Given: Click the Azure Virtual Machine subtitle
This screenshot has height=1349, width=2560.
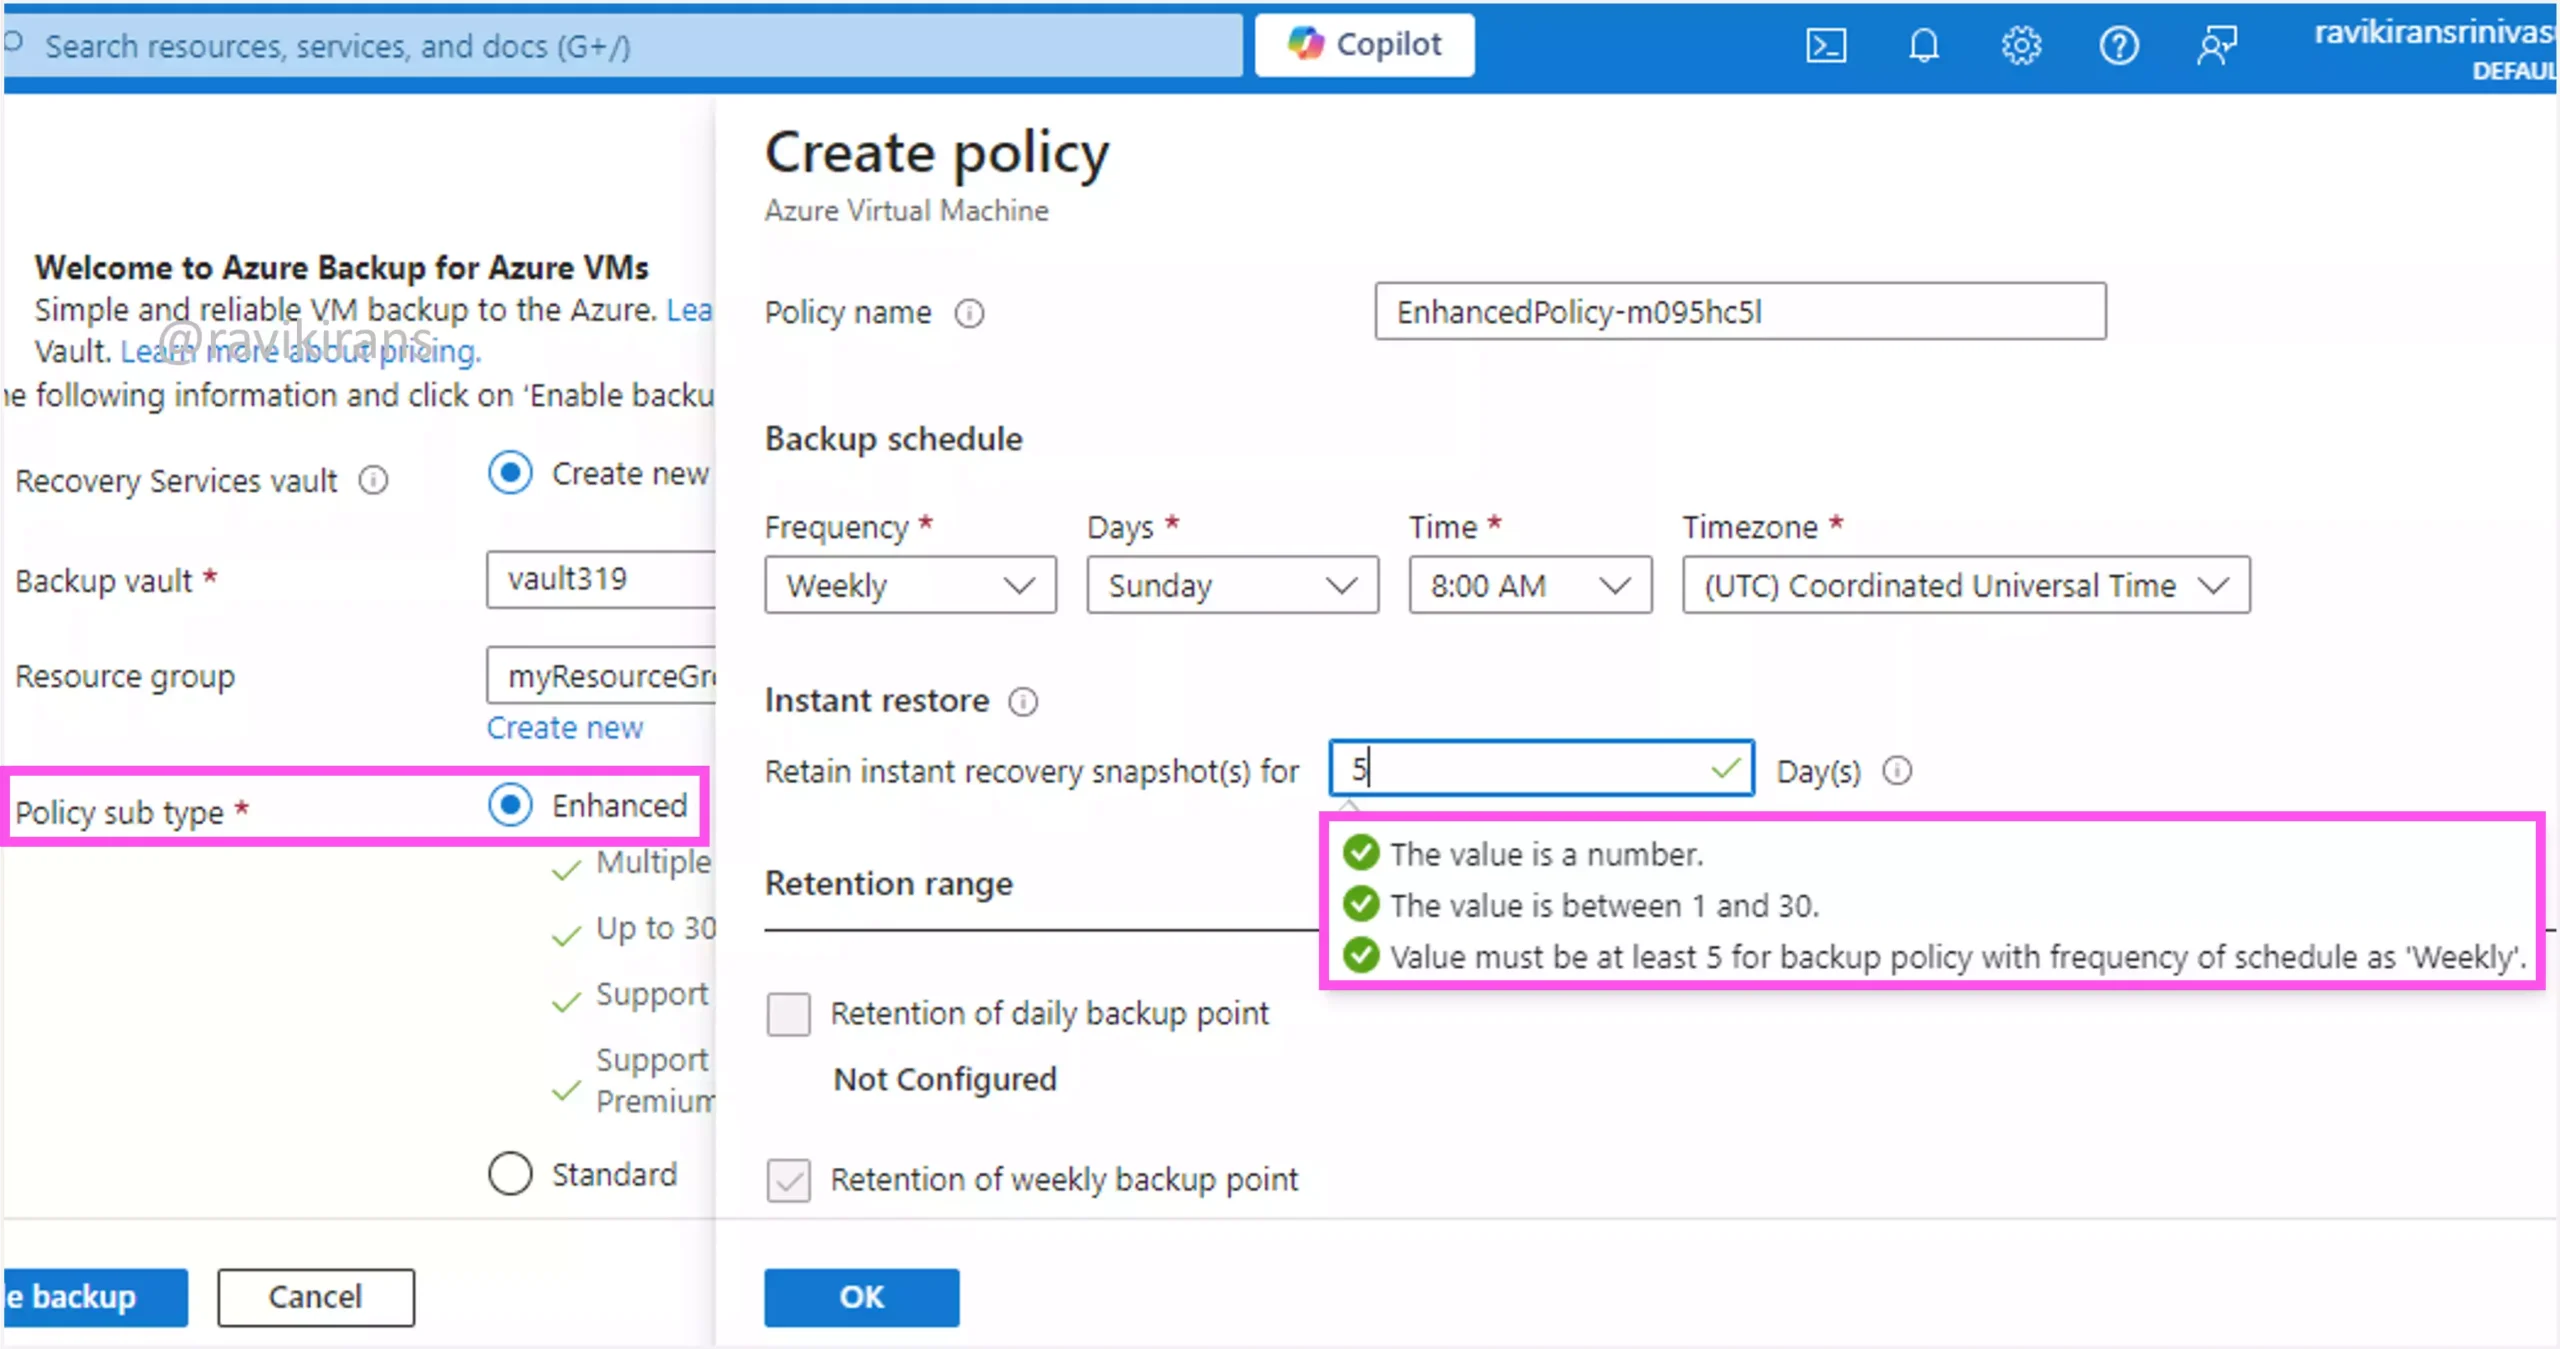Looking at the screenshot, I should click(907, 211).
